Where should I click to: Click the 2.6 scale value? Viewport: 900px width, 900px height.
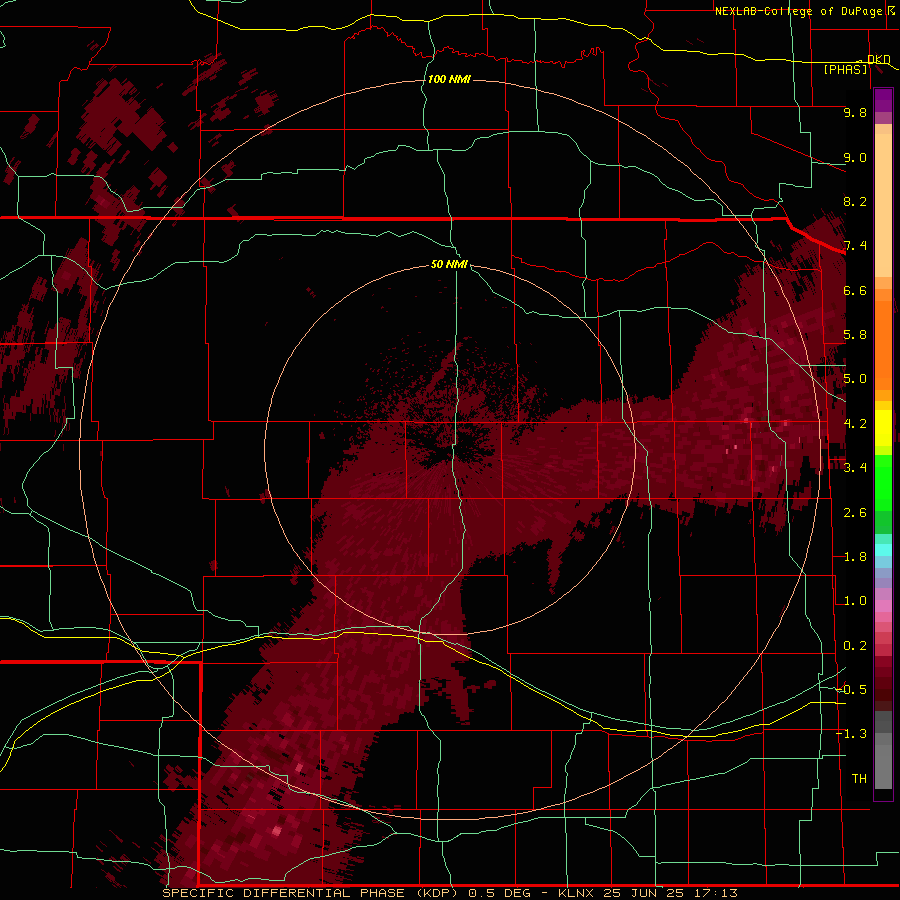(x=855, y=513)
